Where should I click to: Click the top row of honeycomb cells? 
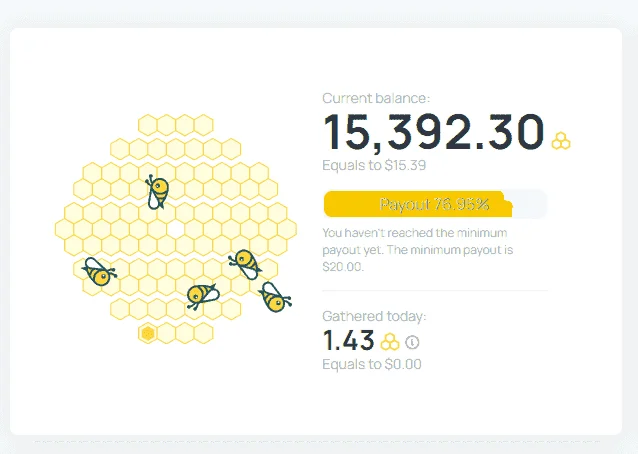point(176,125)
